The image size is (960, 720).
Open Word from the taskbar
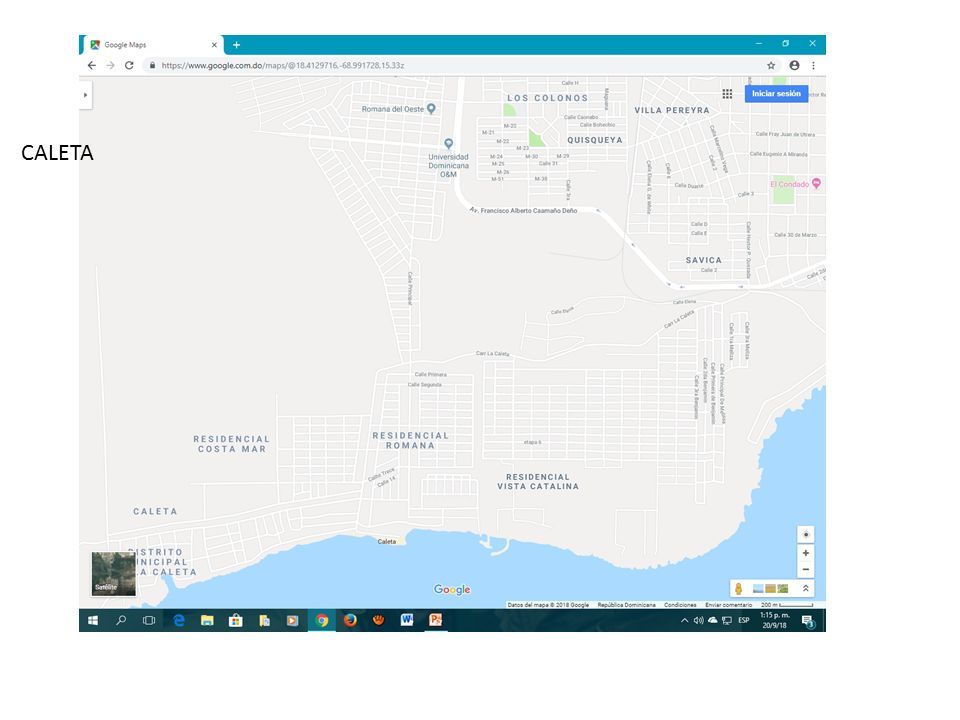pos(407,620)
